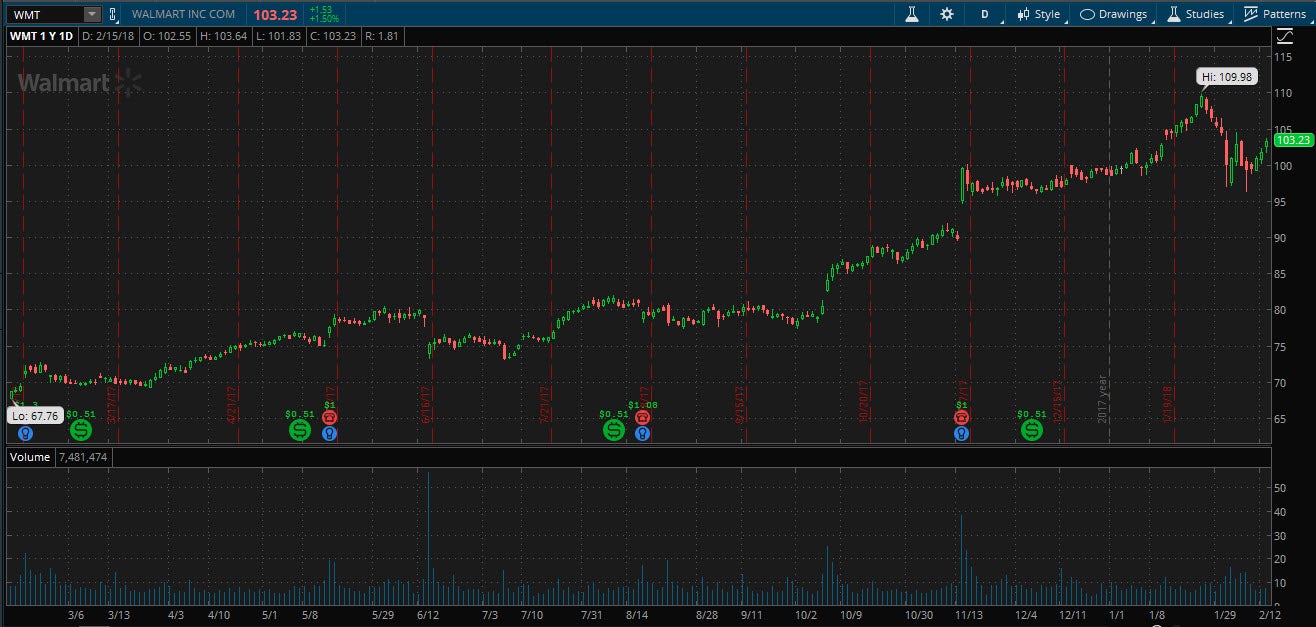
Task: Click dividend icon near 3/6 date
Action: pyautogui.click(x=81, y=430)
